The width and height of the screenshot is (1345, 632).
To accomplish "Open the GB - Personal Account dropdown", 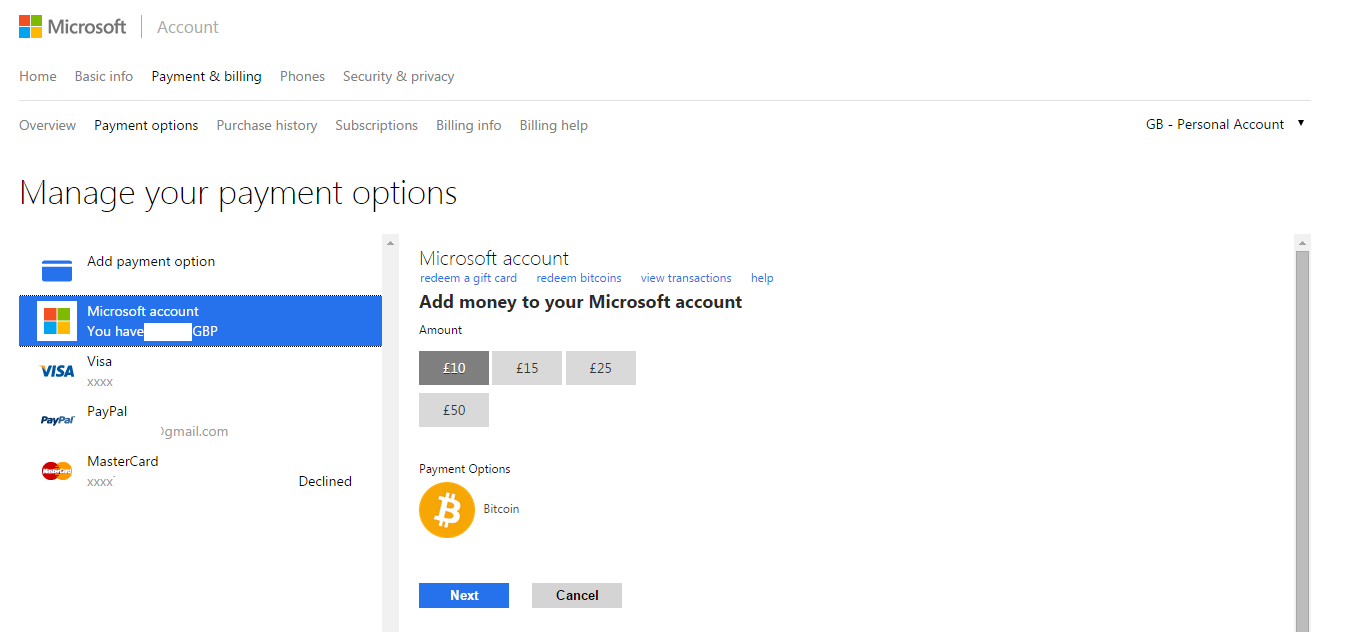I will click(x=1225, y=124).
